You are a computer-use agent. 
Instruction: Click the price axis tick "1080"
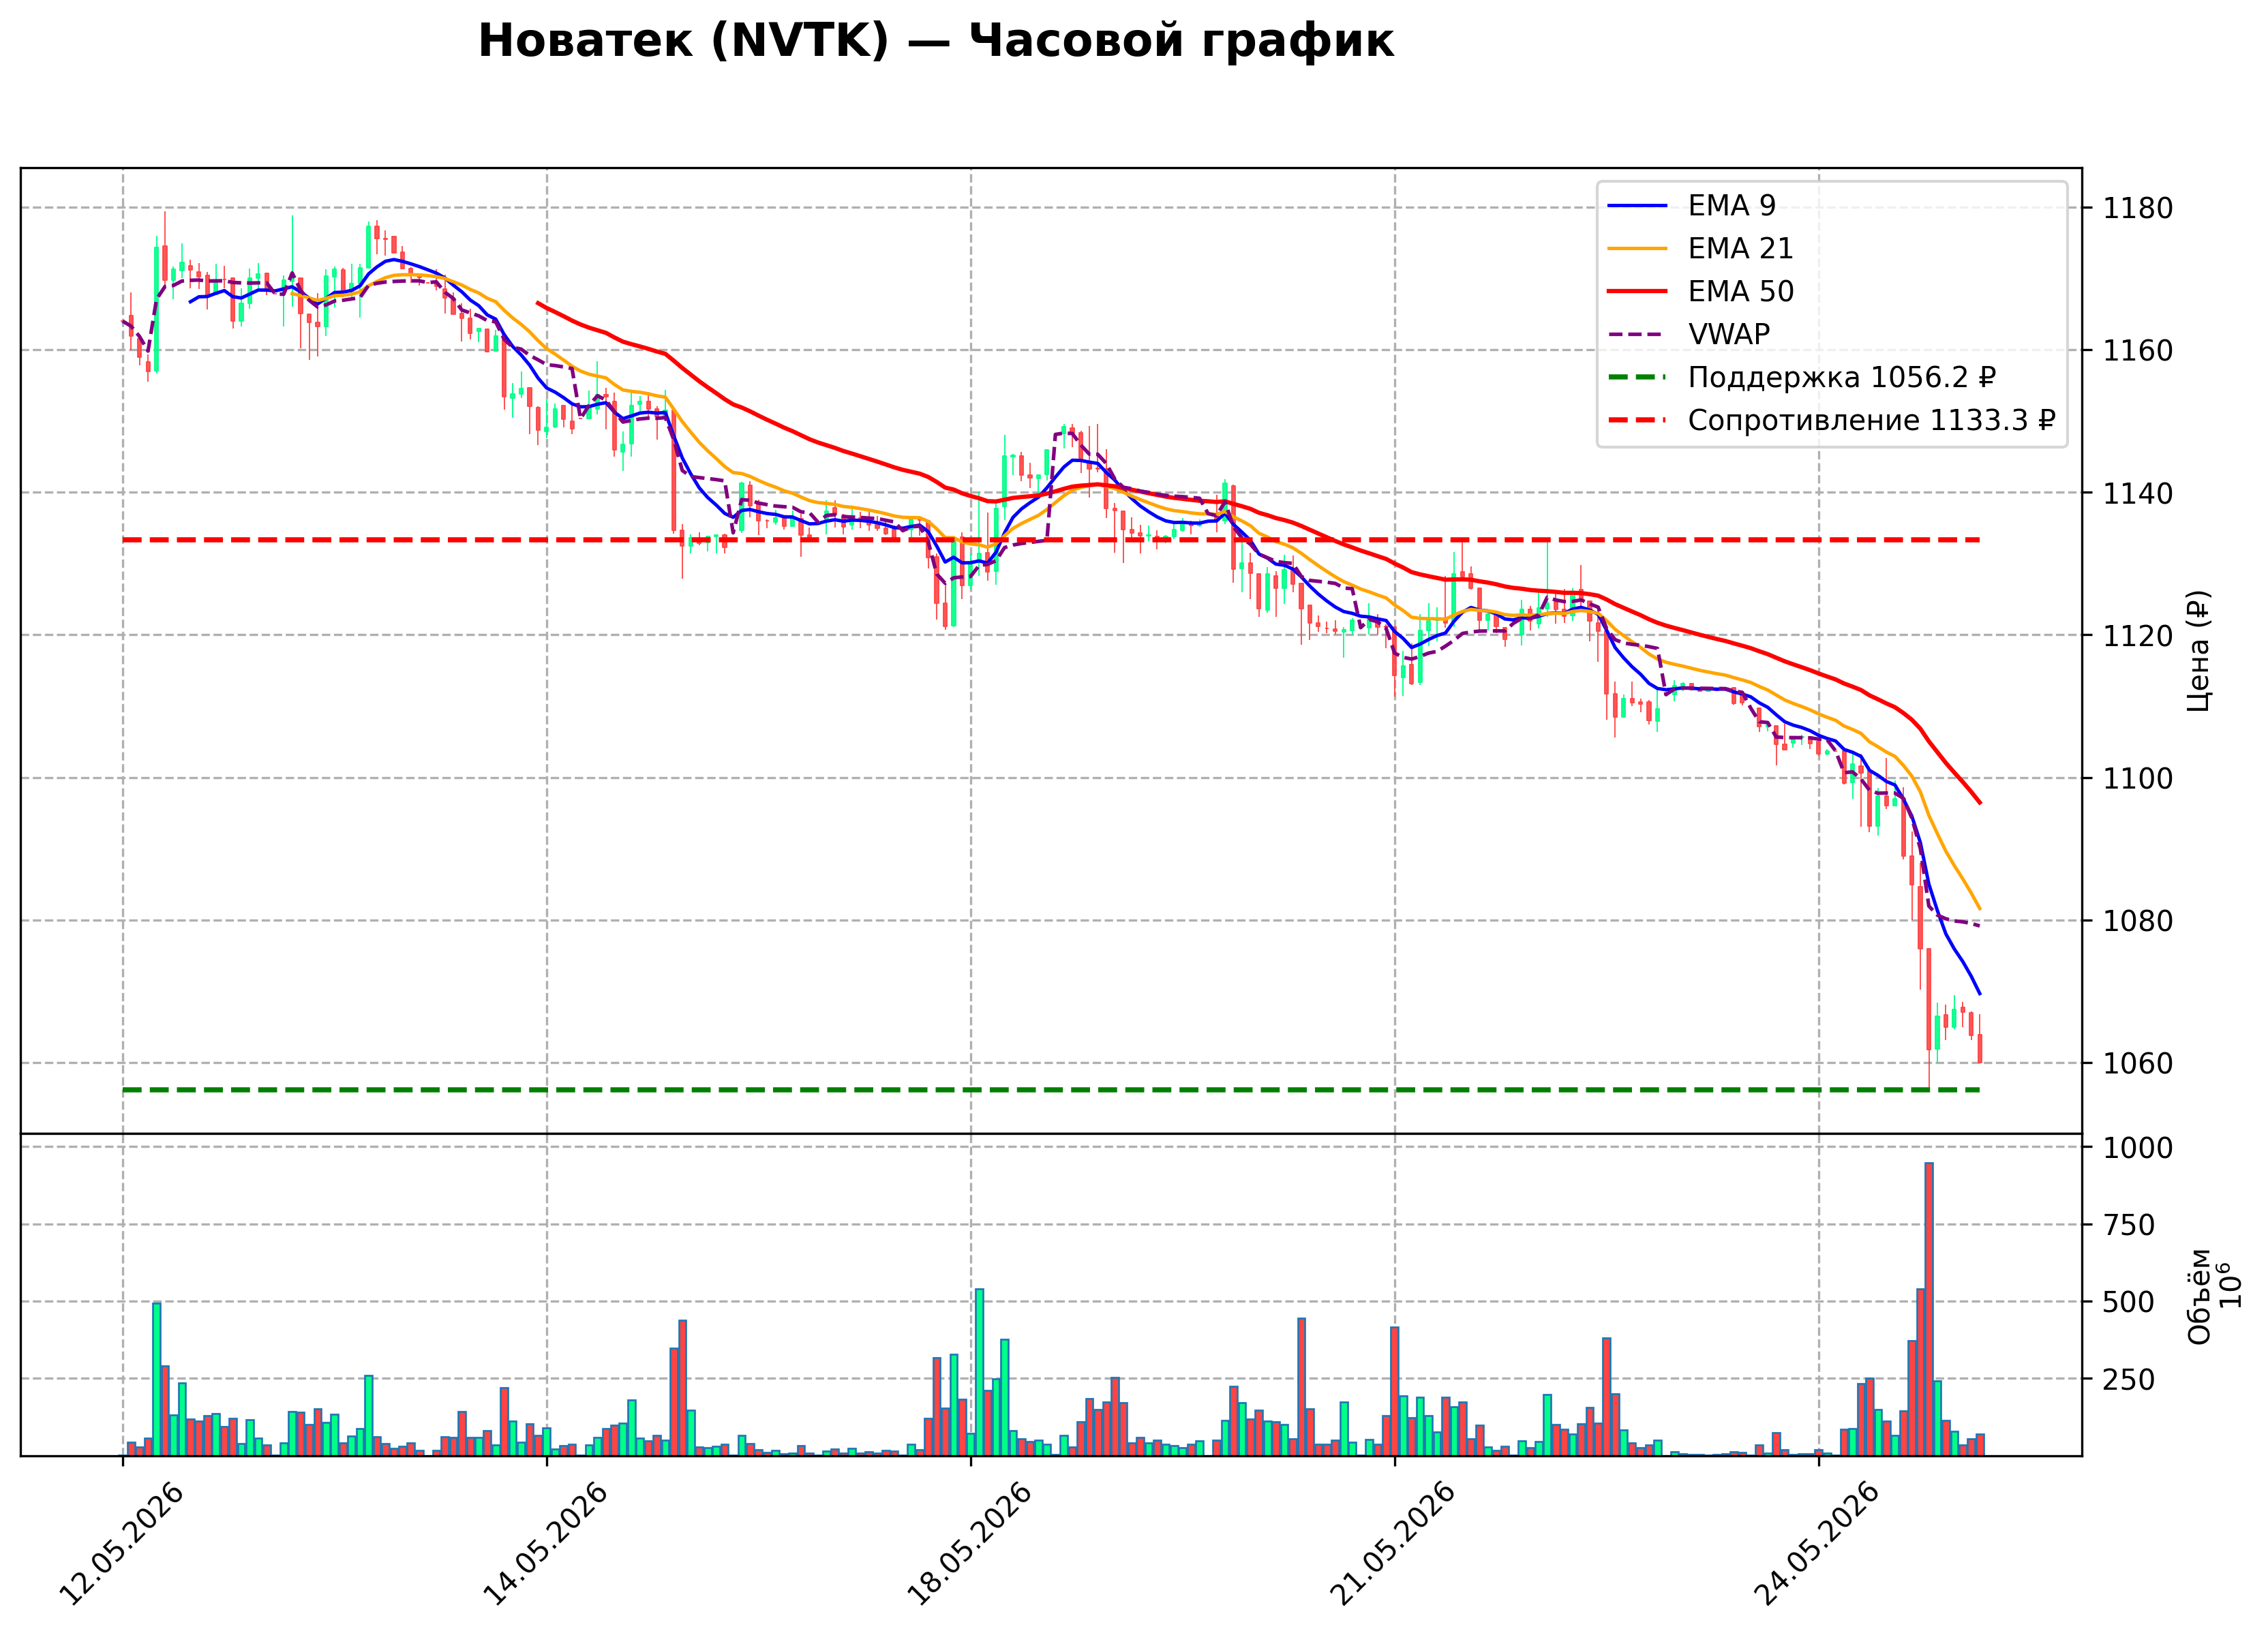pyautogui.click(x=2138, y=921)
